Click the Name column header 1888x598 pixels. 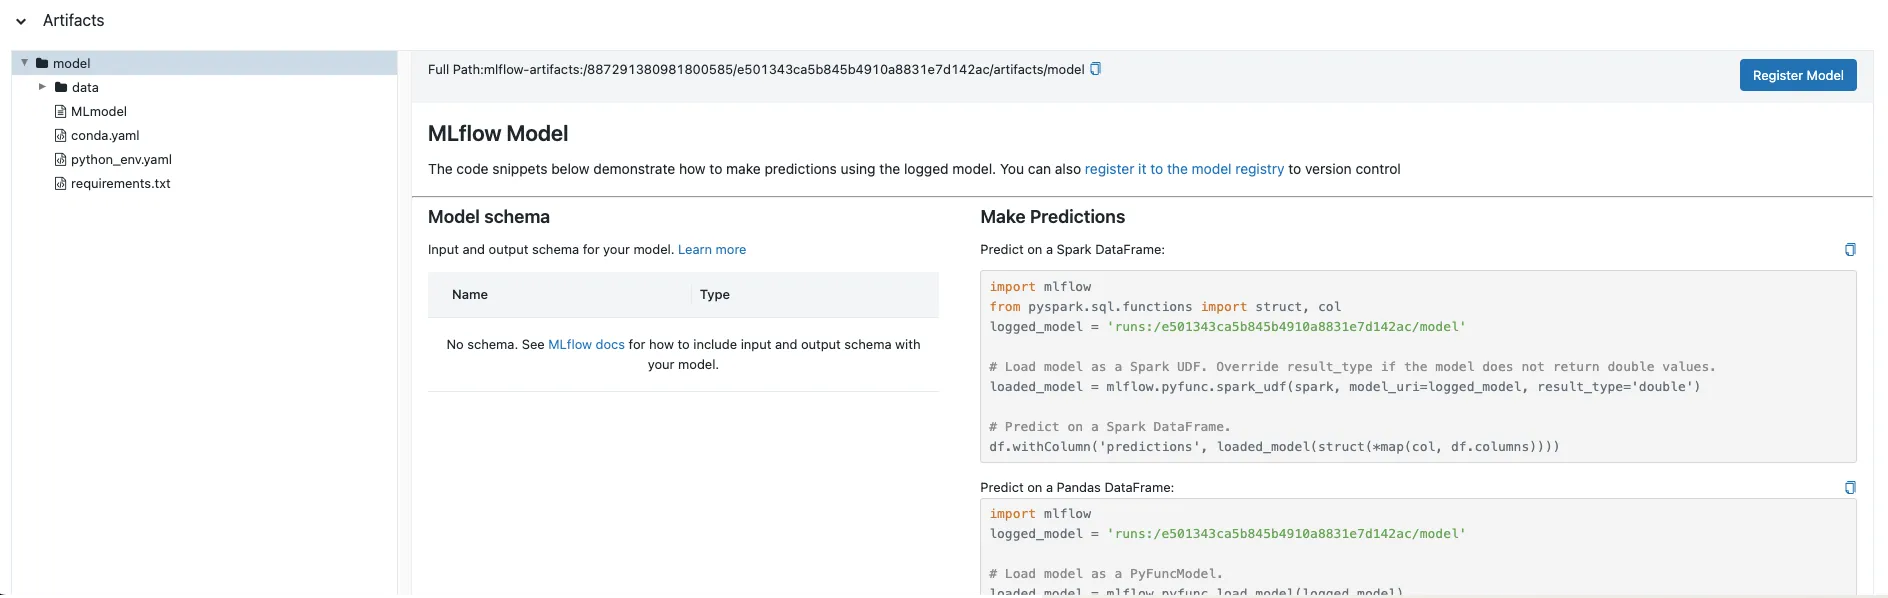470,294
